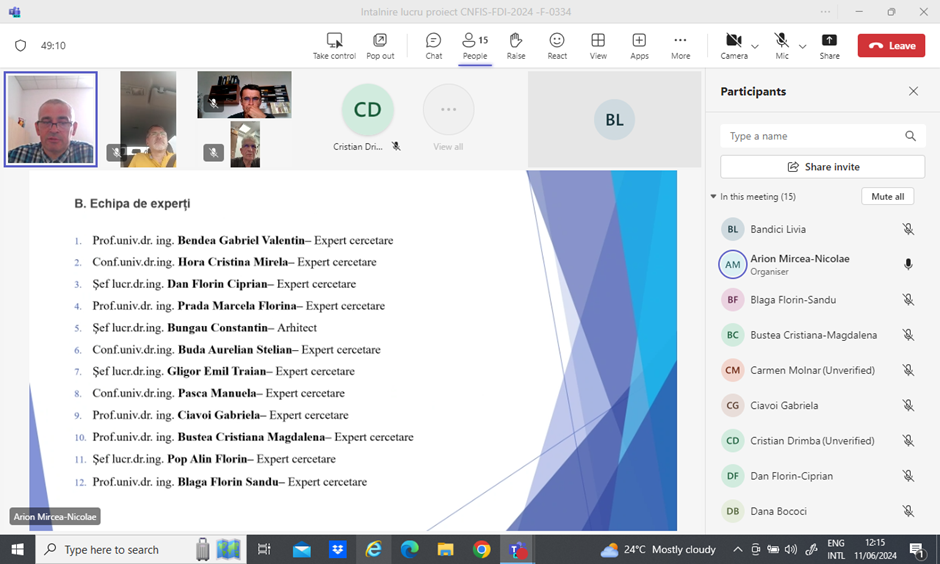Open Mic device options dropdown arrow
The image size is (940, 564).
click(x=802, y=46)
